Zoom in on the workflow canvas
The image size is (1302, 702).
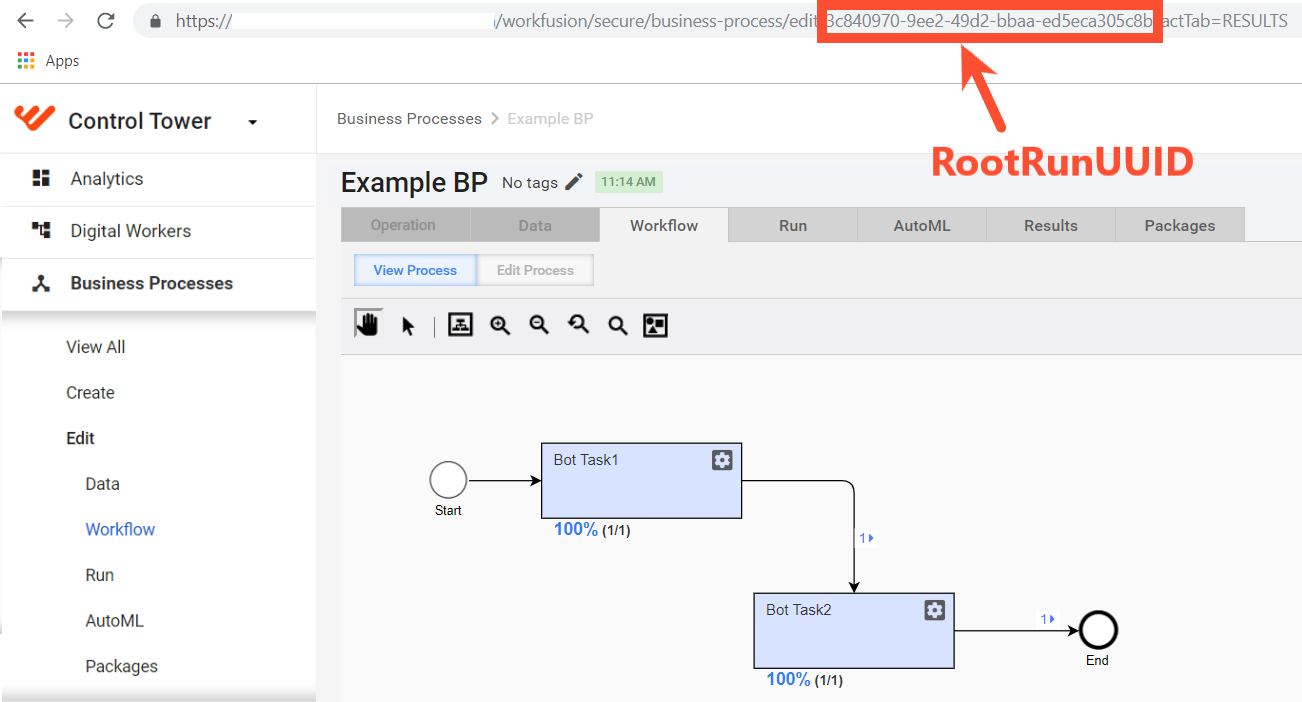(500, 325)
